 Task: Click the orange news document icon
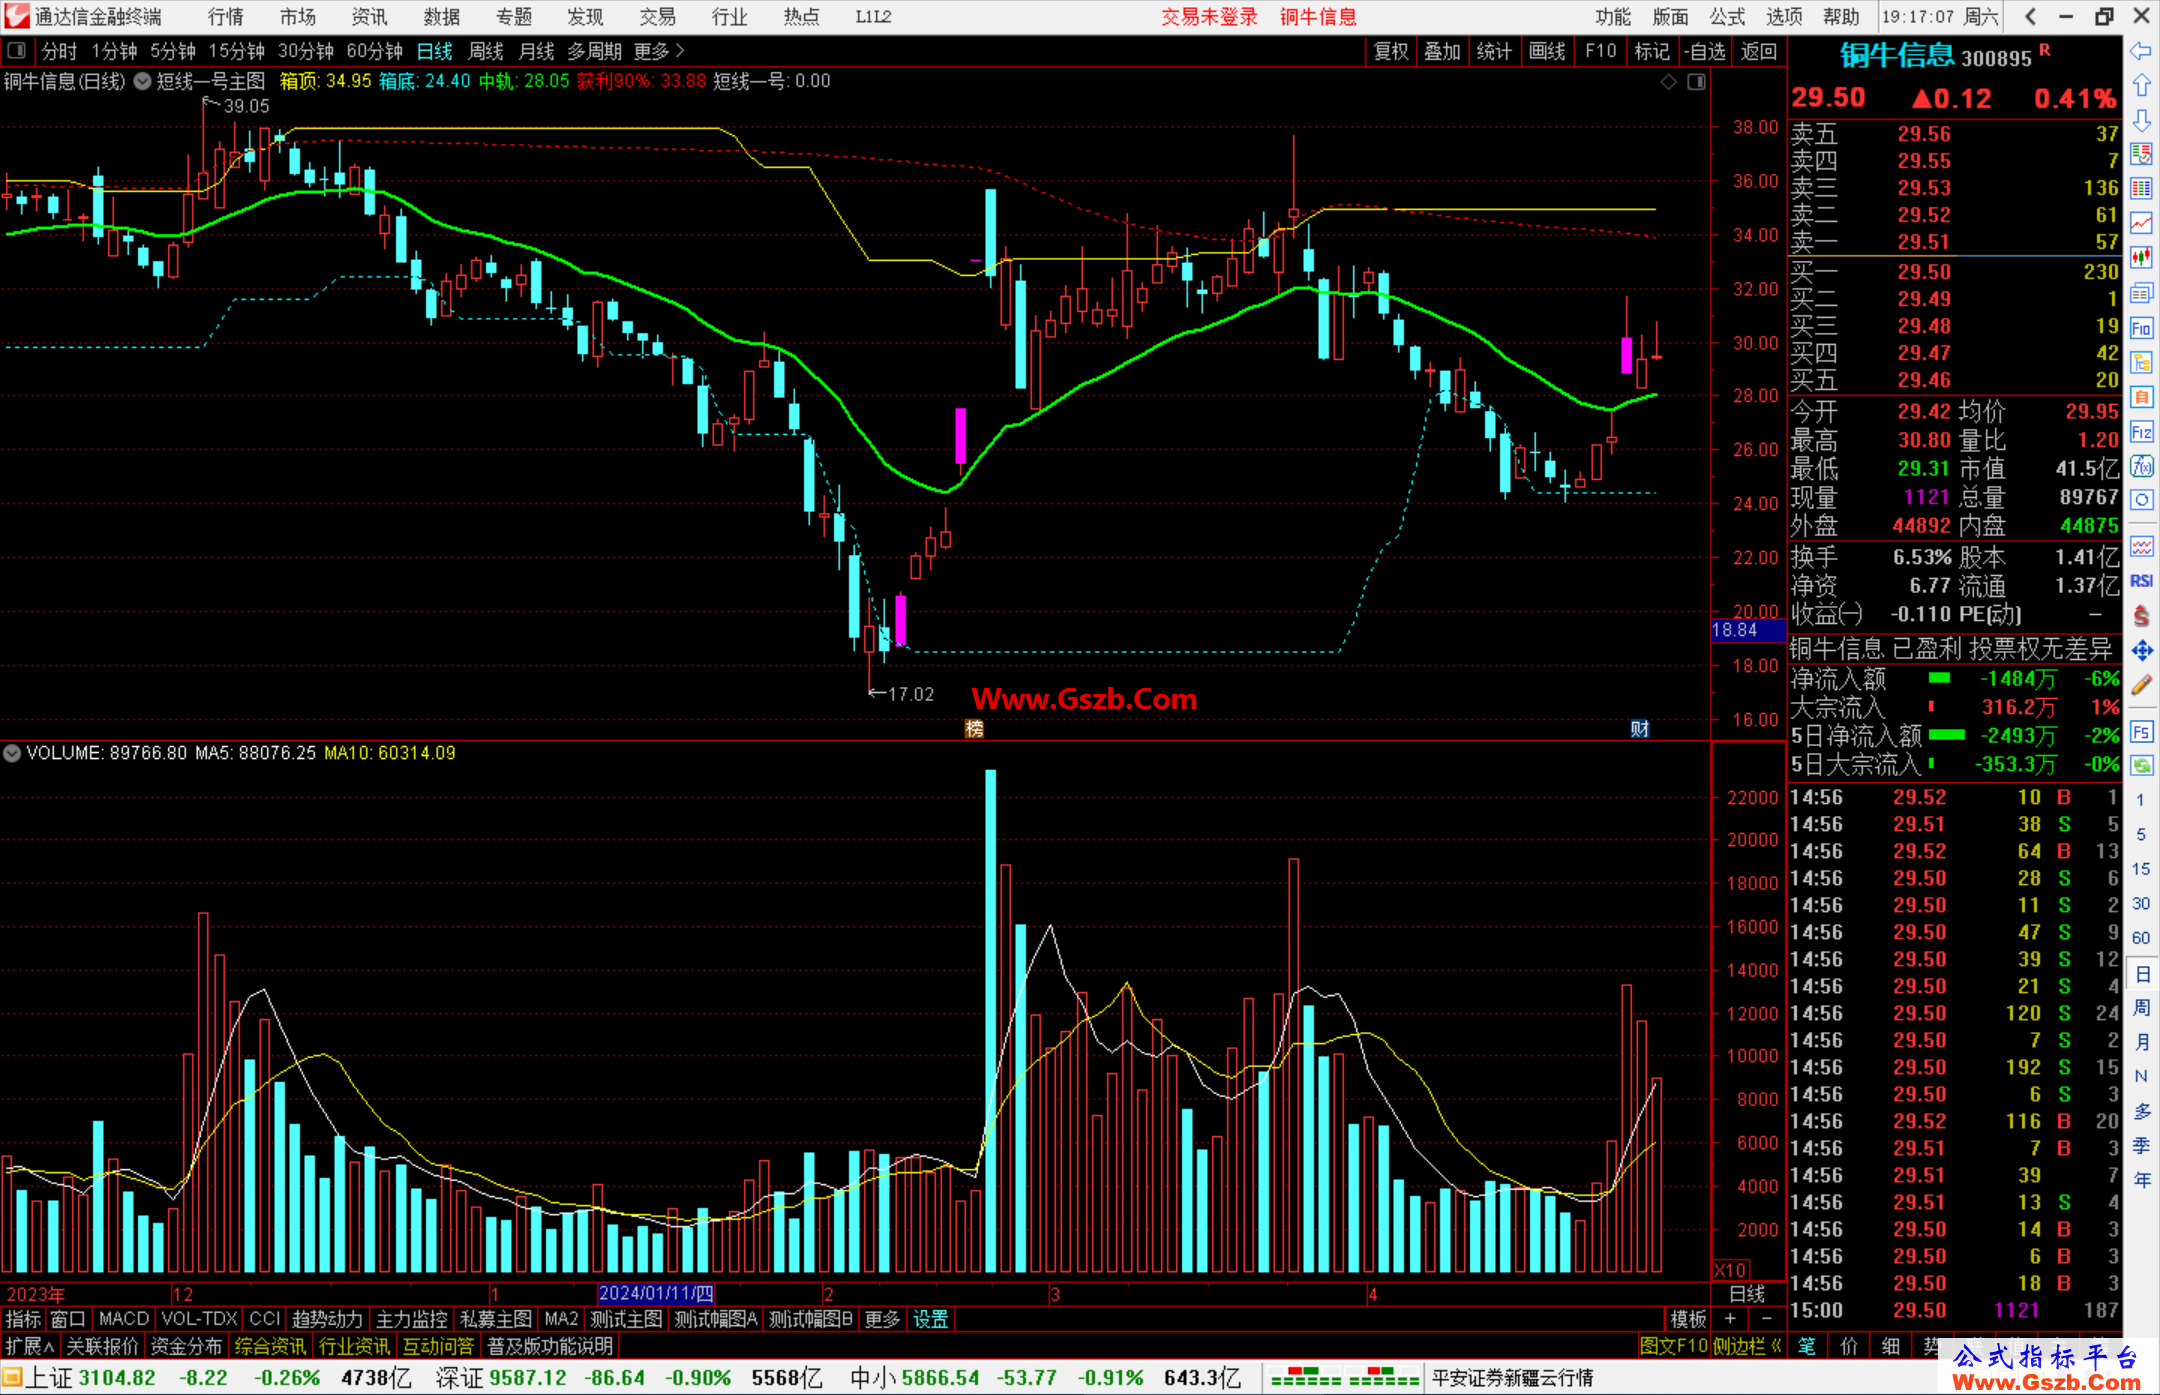click(2141, 397)
